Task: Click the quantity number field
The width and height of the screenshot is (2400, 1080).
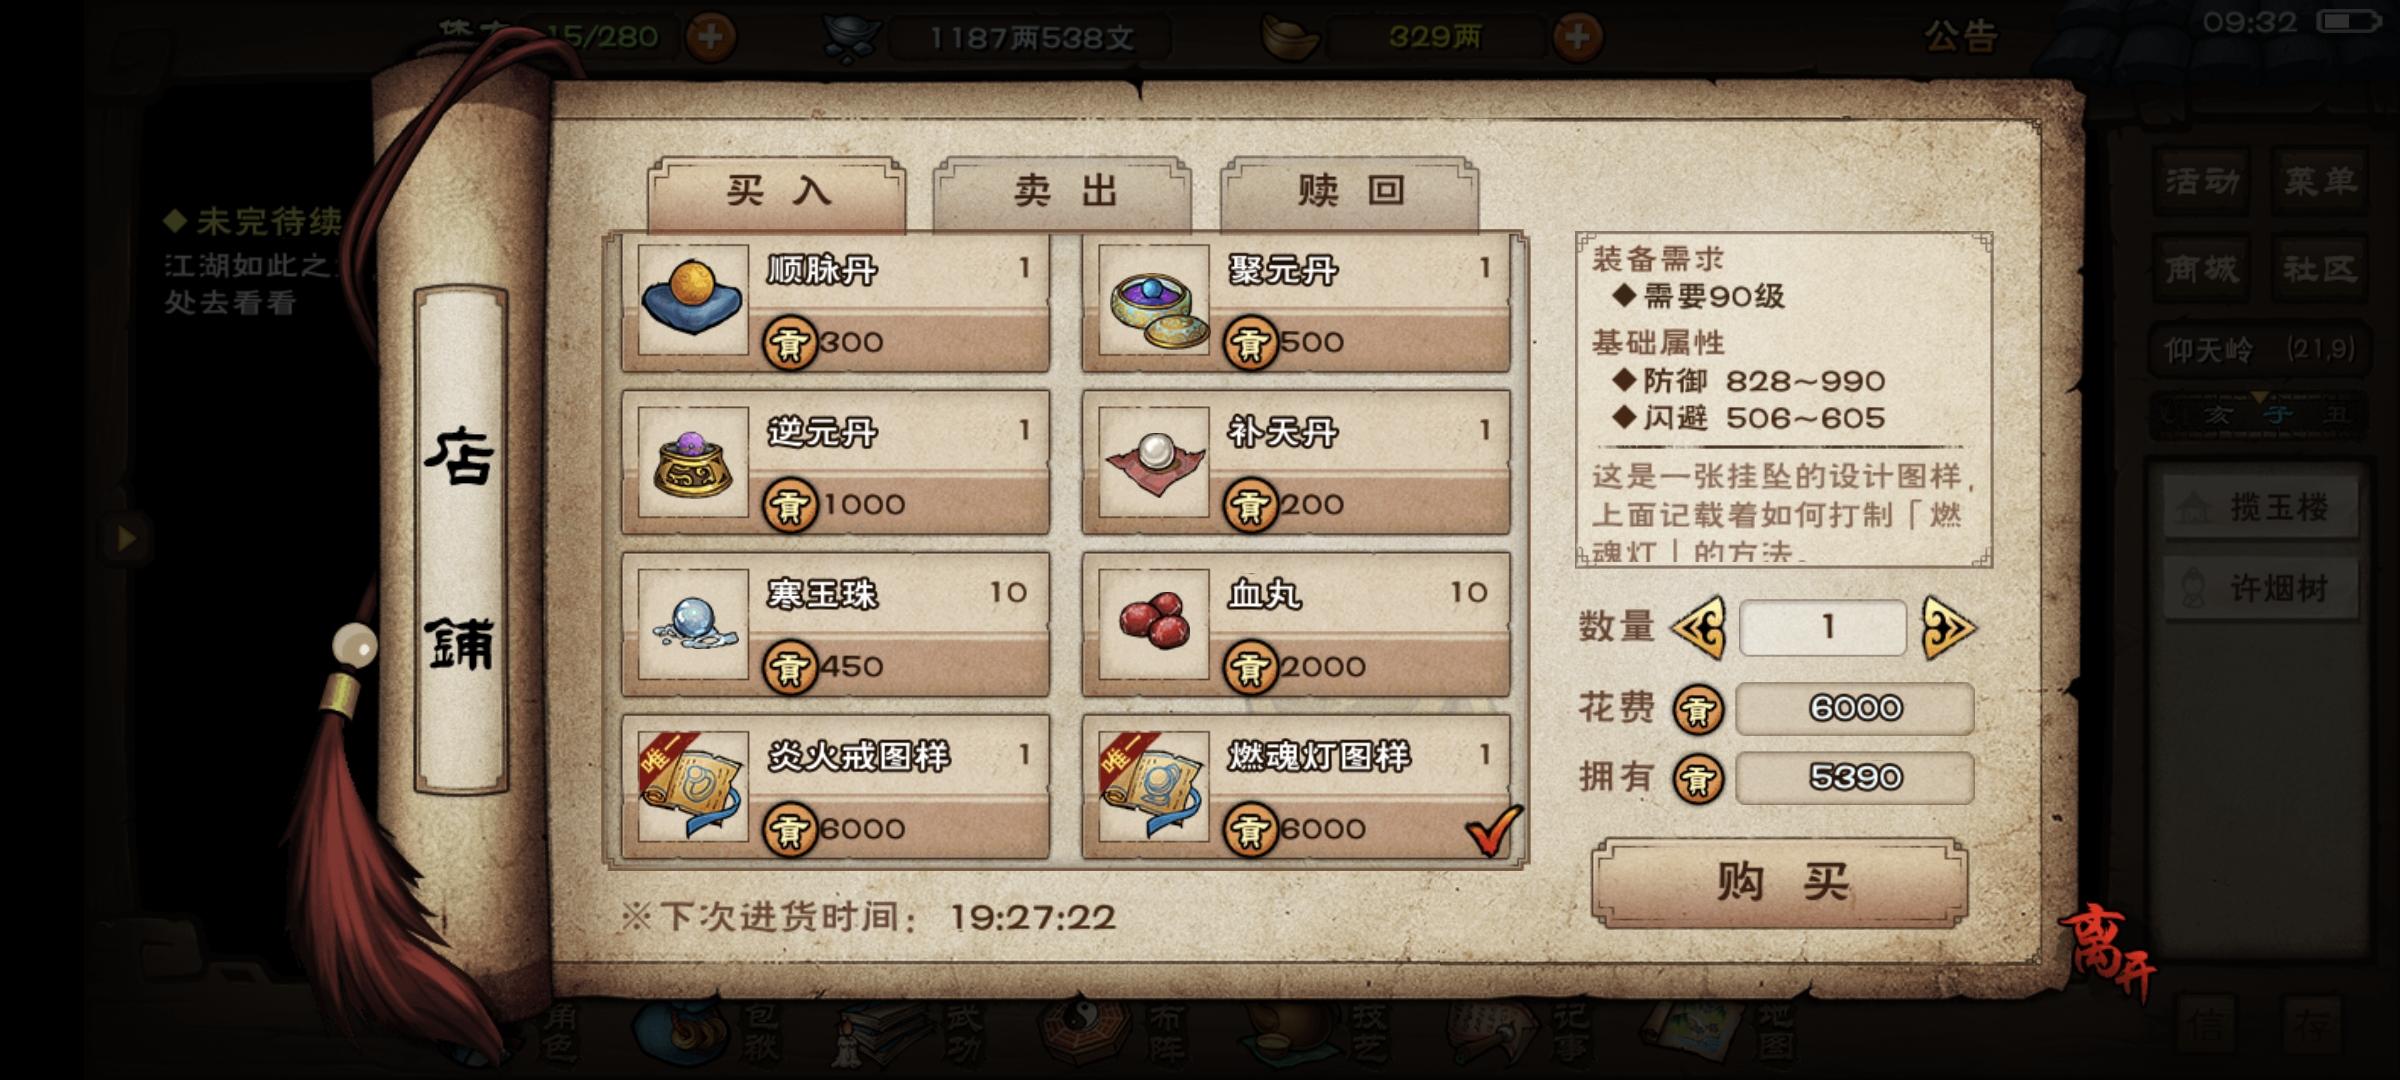Action: (1823, 628)
